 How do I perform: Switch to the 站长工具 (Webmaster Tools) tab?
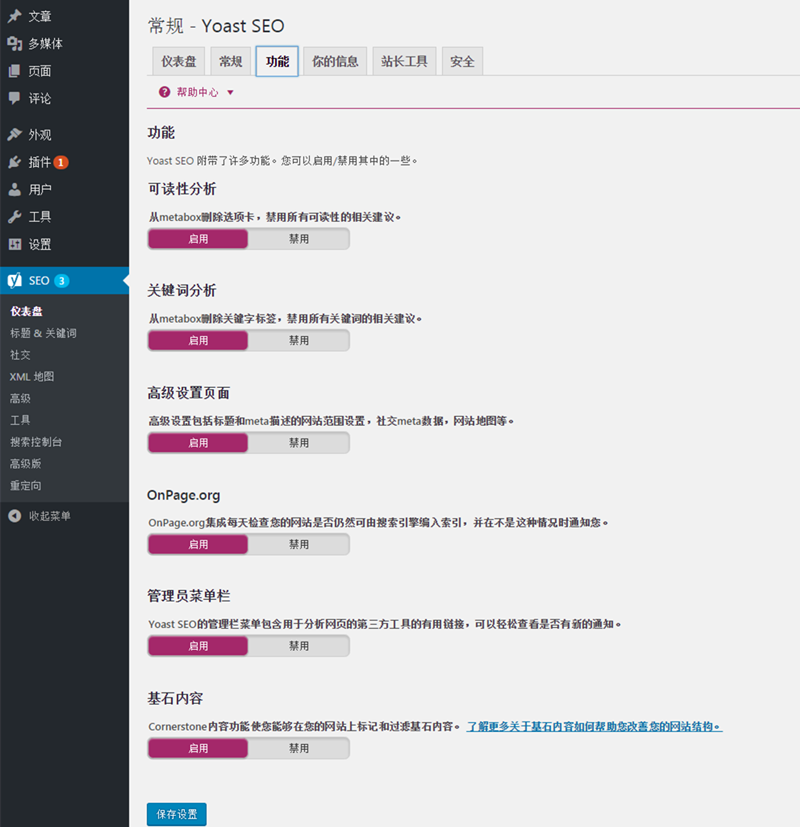click(404, 60)
